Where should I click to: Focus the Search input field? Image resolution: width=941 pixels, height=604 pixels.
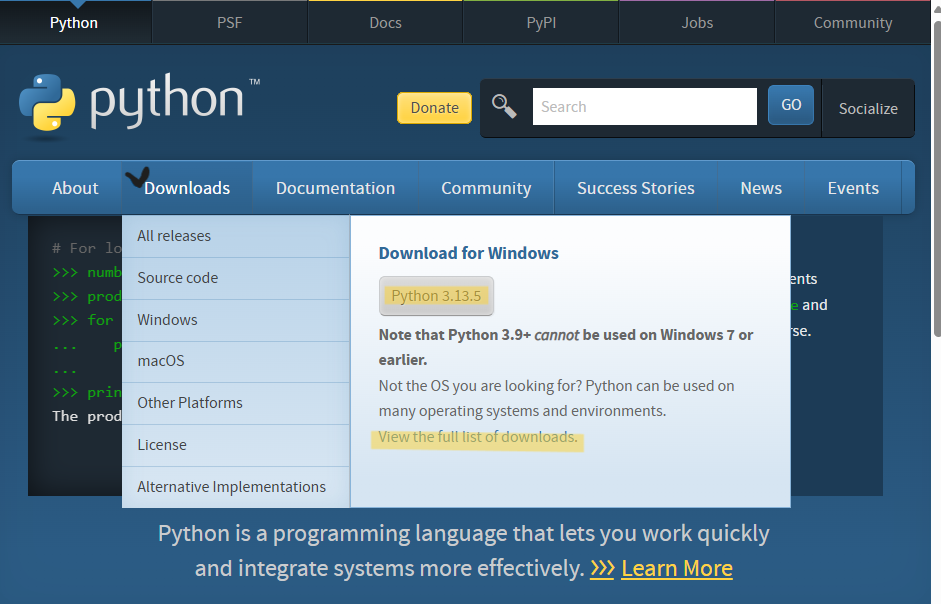click(x=645, y=107)
